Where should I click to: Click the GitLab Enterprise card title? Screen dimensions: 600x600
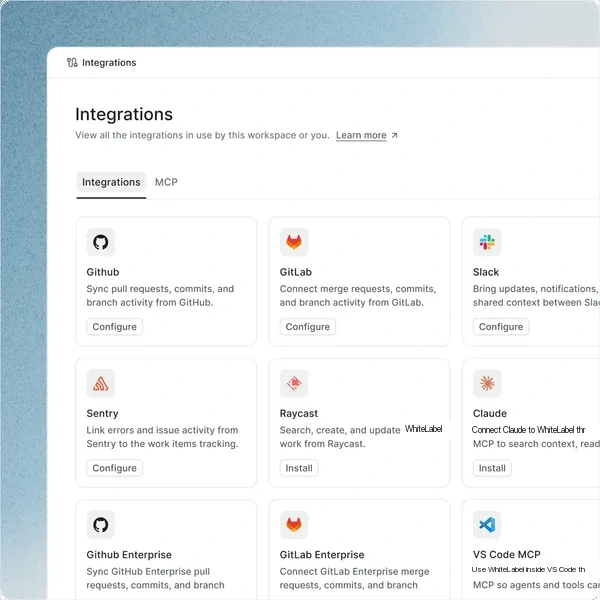tap(322, 554)
